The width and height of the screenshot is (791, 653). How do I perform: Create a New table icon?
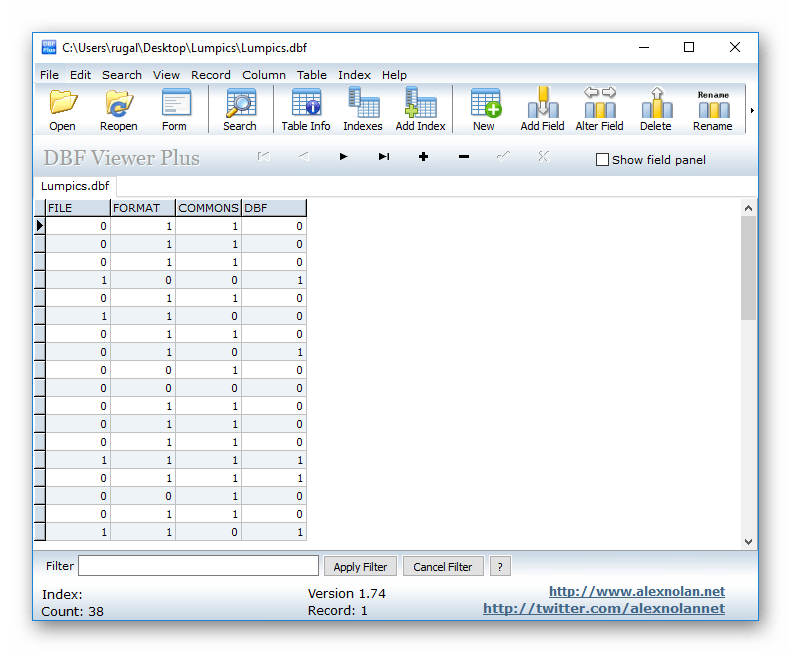coord(484,110)
